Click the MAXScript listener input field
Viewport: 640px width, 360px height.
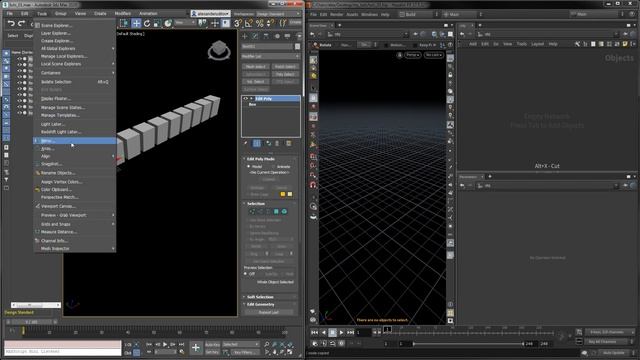pos(62,351)
